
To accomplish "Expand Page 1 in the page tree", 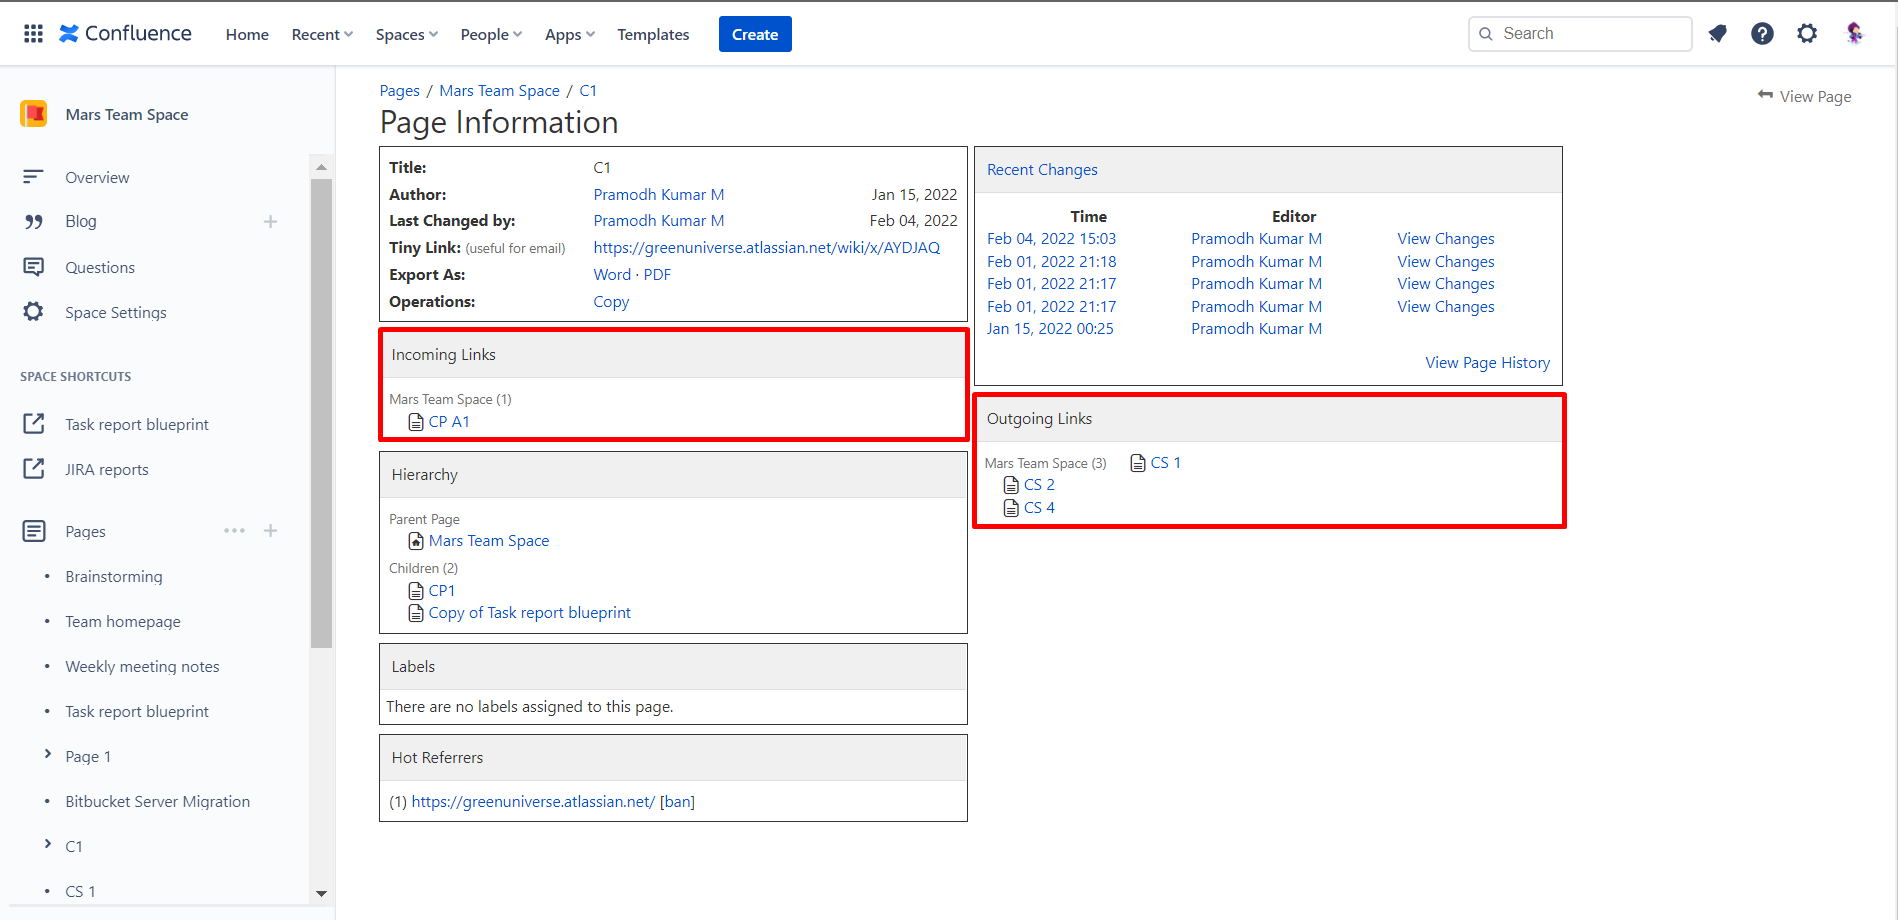I will coord(50,756).
